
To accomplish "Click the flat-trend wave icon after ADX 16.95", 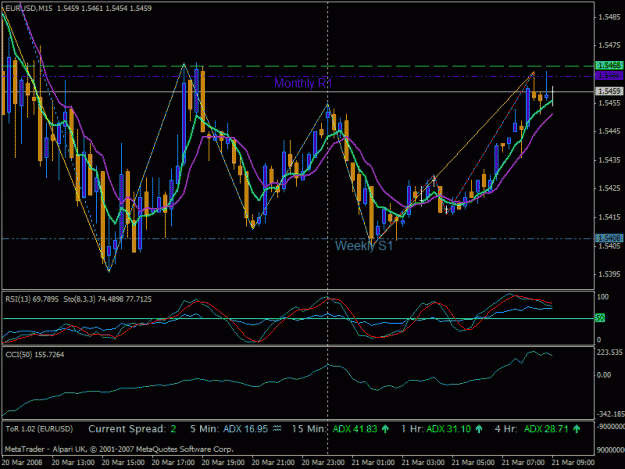I will tap(277, 429).
